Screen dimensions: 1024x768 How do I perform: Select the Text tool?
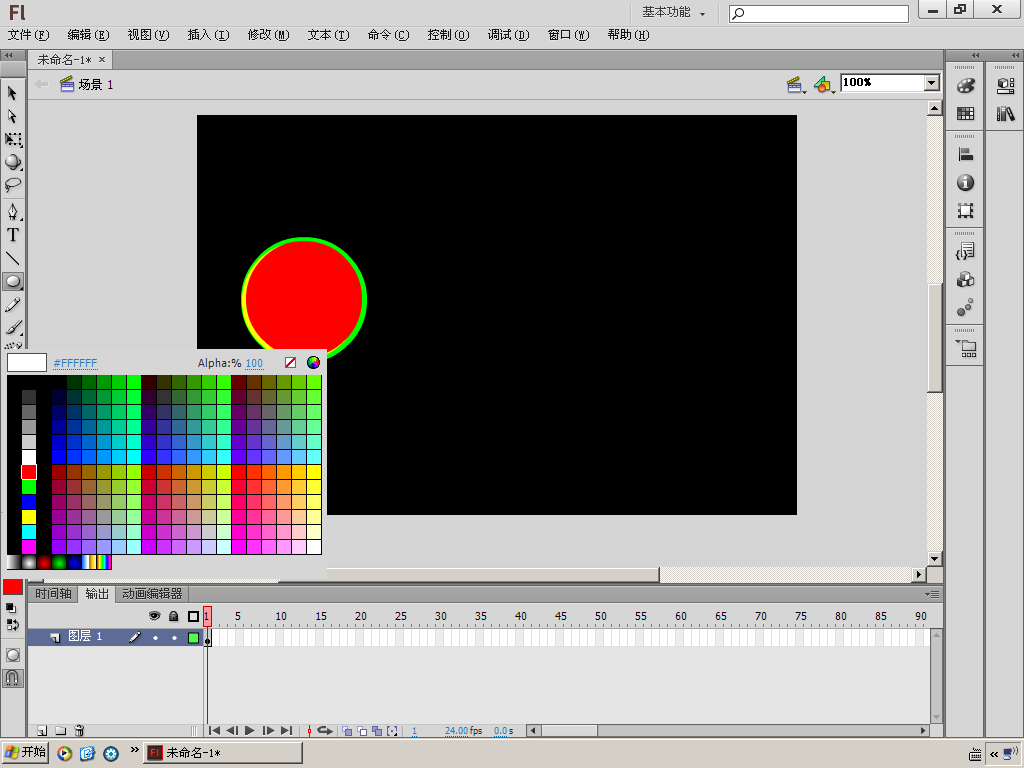point(13,235)
